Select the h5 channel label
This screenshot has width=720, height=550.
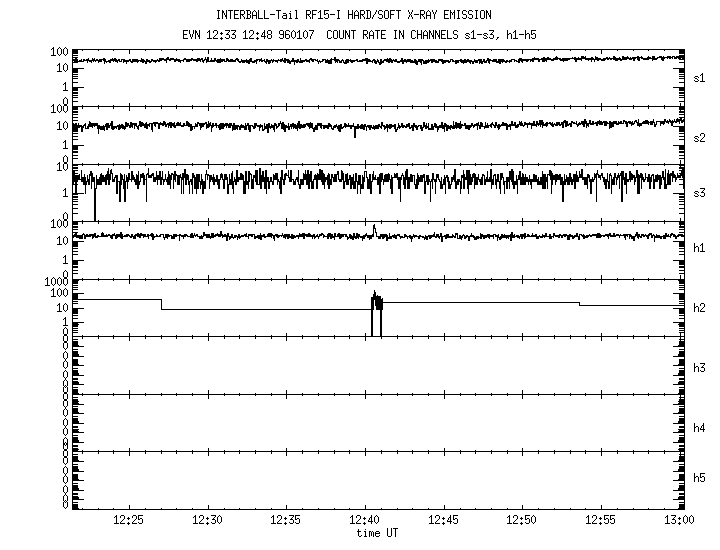point(699,478)
